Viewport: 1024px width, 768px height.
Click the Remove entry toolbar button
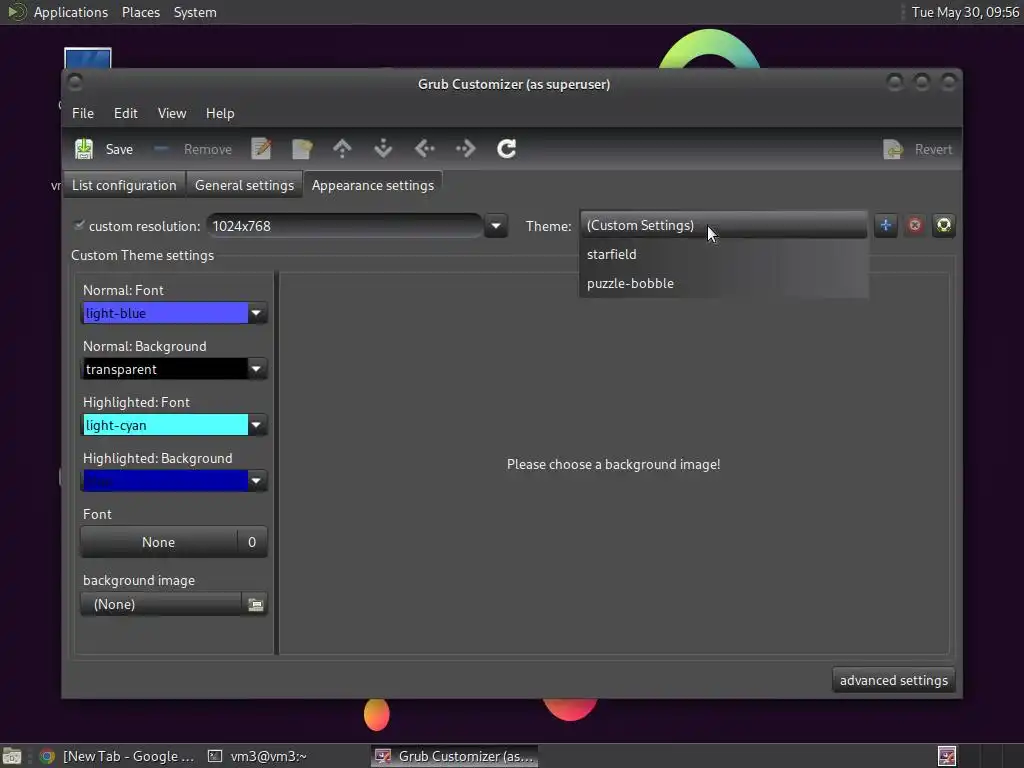(193, 149)
